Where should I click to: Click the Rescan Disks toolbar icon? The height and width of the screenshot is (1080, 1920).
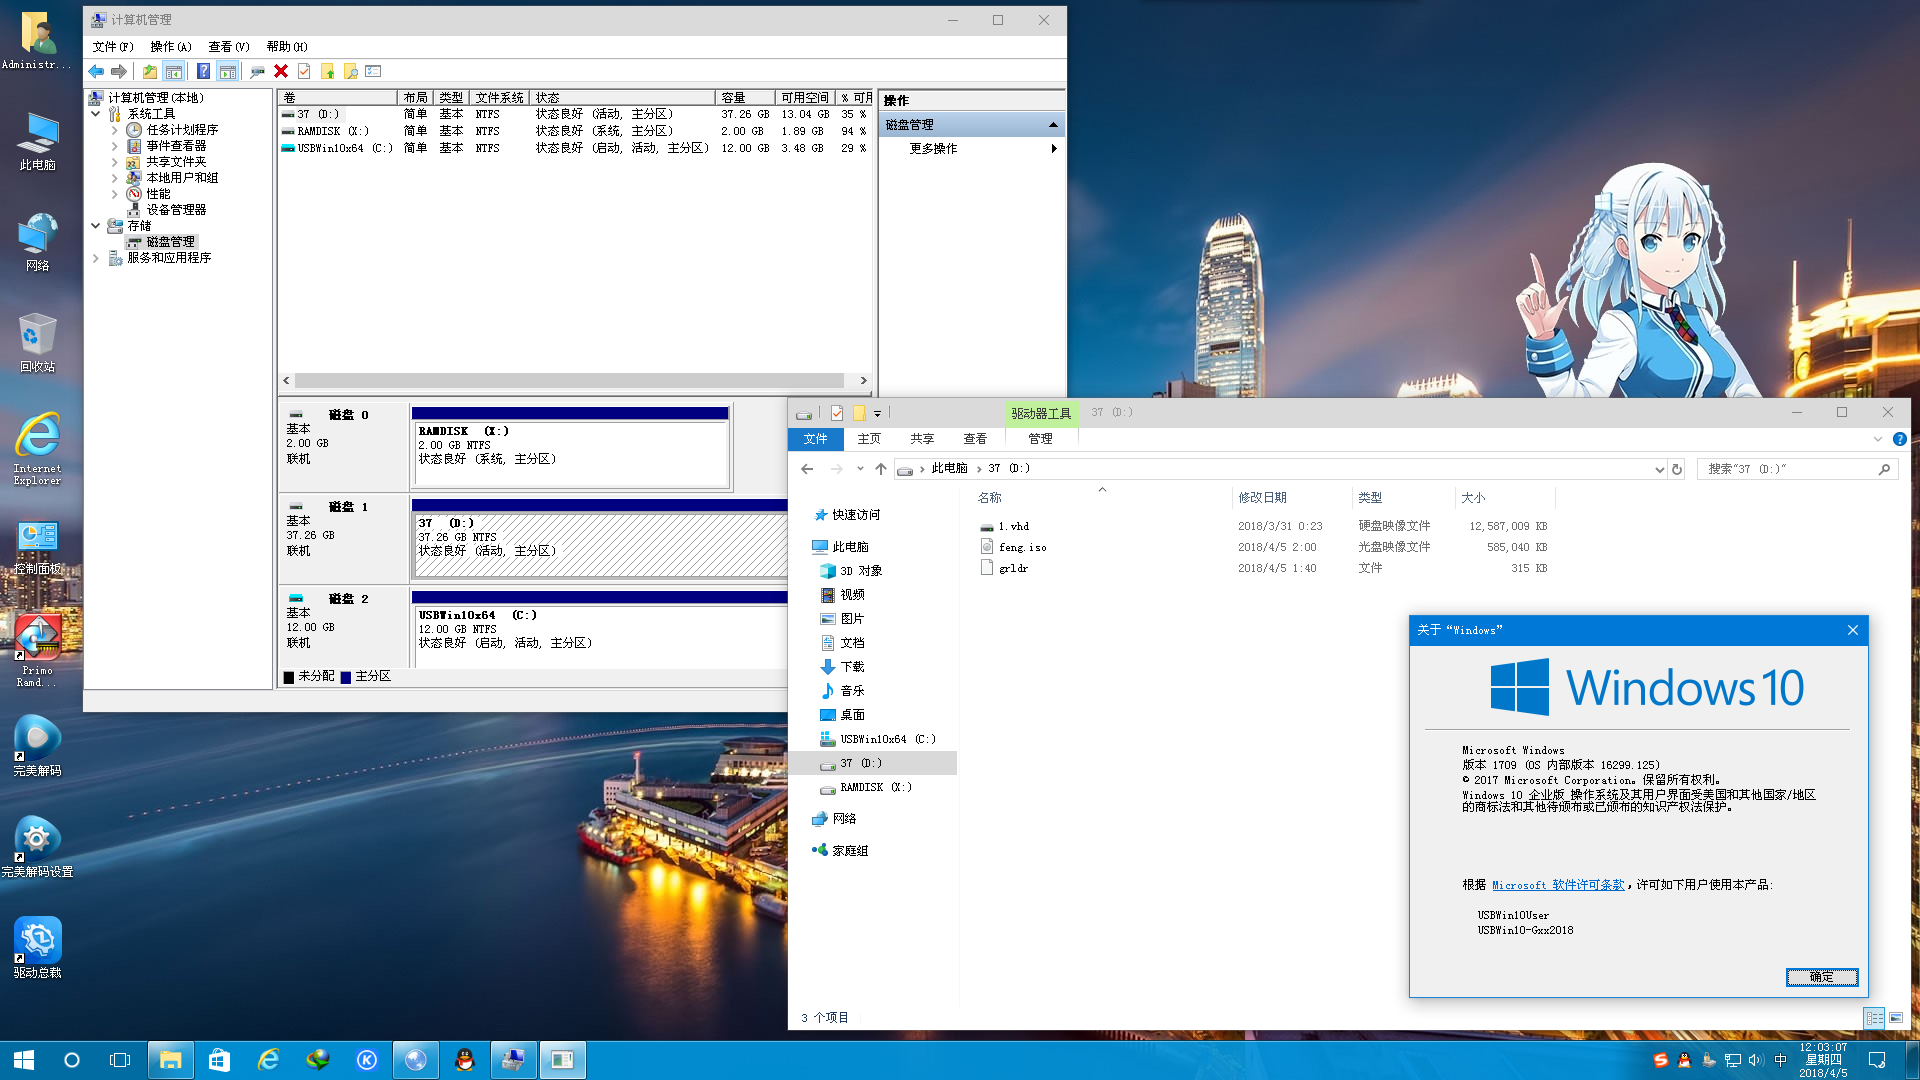point(257,71)
